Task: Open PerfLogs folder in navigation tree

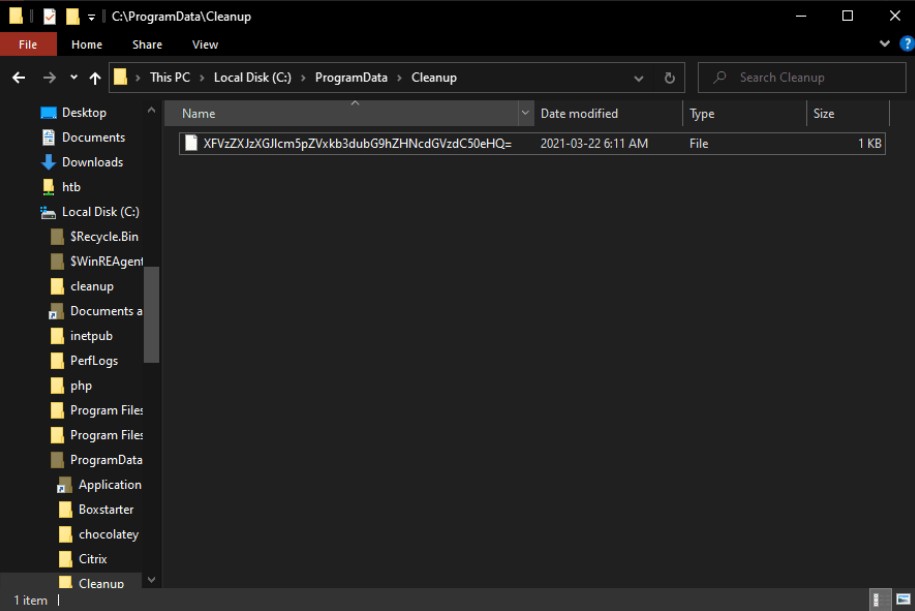Action: point(94,361)
